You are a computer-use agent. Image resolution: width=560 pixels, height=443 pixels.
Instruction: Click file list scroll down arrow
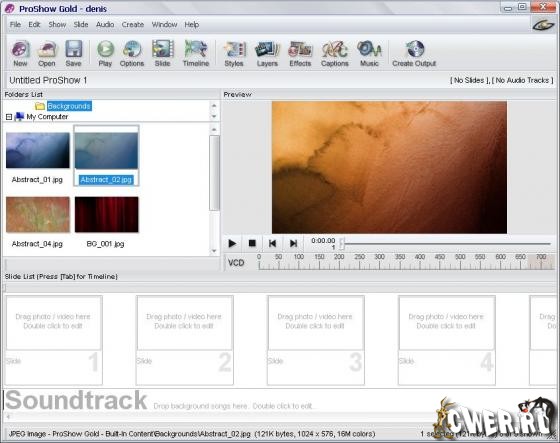click(x=214, y=251)
